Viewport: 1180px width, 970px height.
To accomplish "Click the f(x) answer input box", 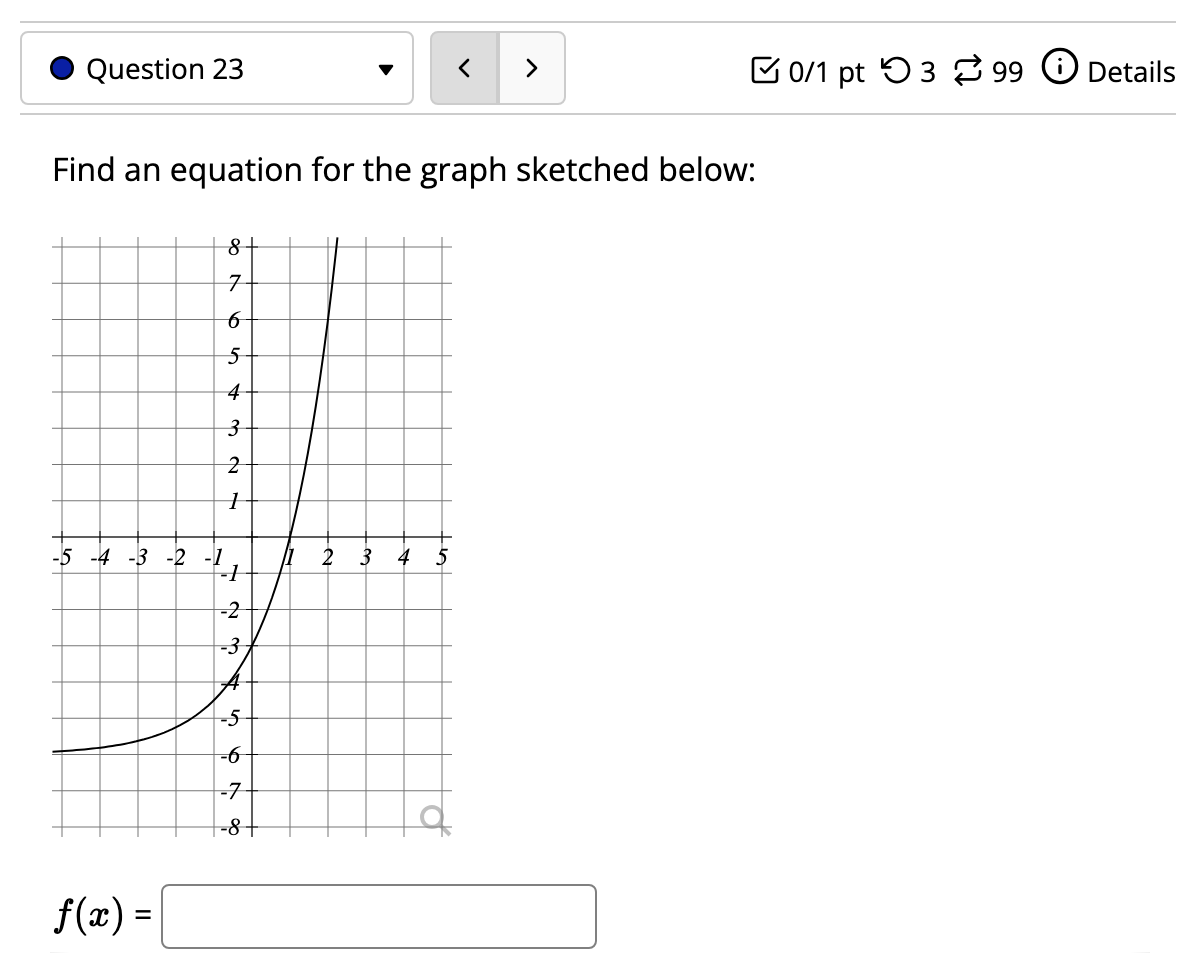I will tap(380, 915).
